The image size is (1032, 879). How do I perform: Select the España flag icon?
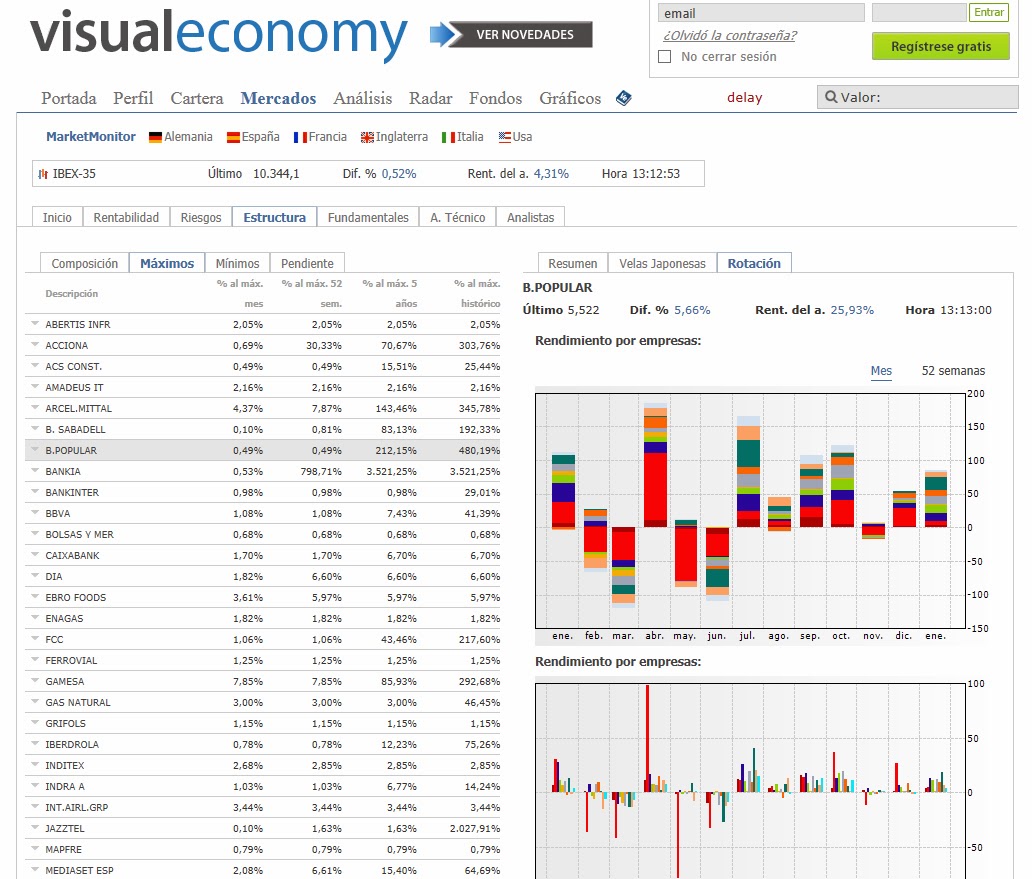231,136
